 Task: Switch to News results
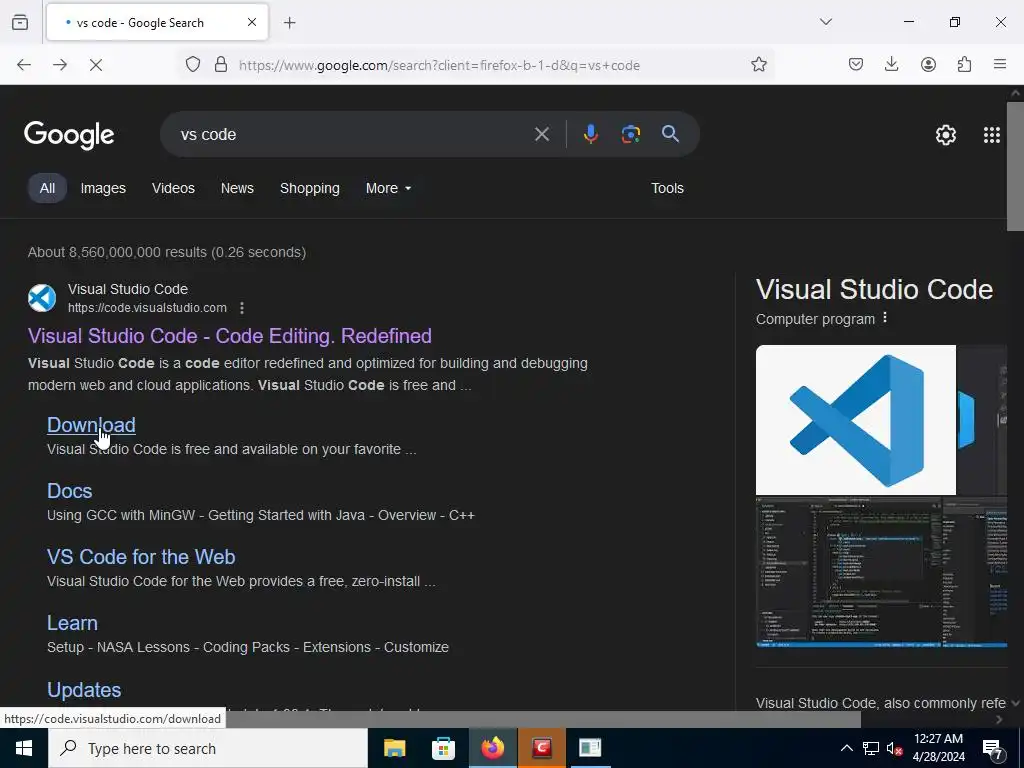(x=237, y=188)
